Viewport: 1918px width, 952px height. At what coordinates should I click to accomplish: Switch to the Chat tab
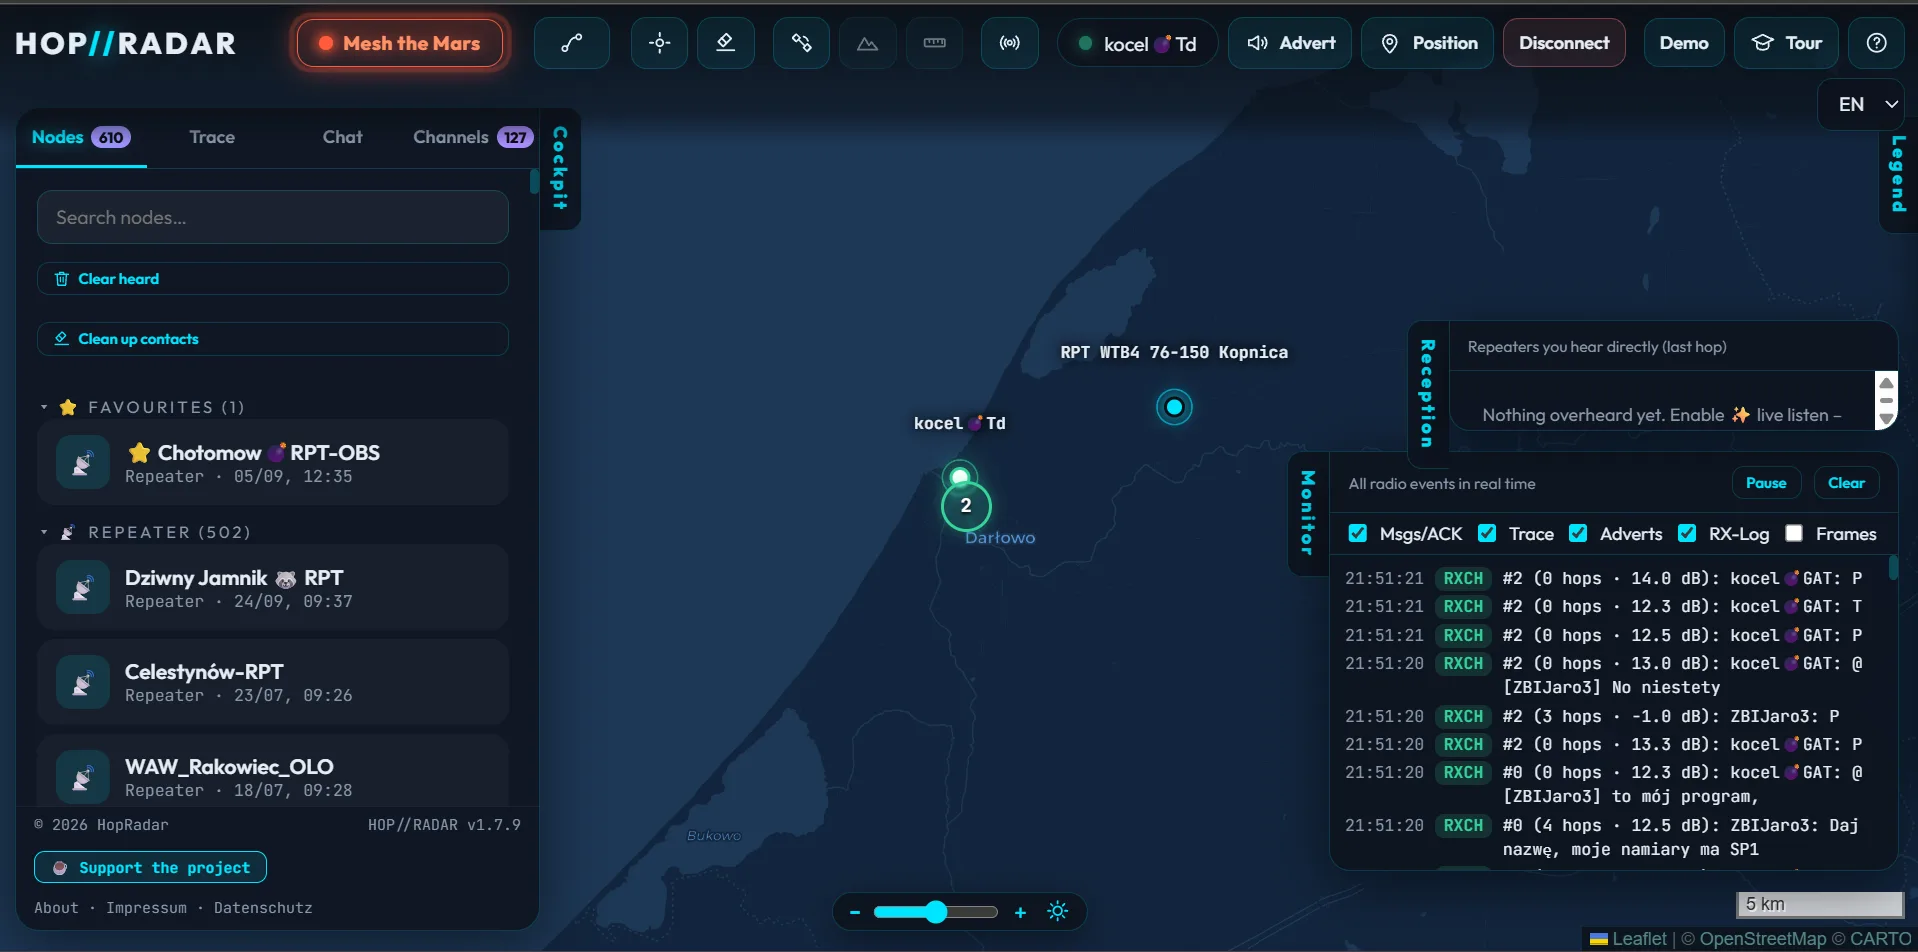[342, 137]
